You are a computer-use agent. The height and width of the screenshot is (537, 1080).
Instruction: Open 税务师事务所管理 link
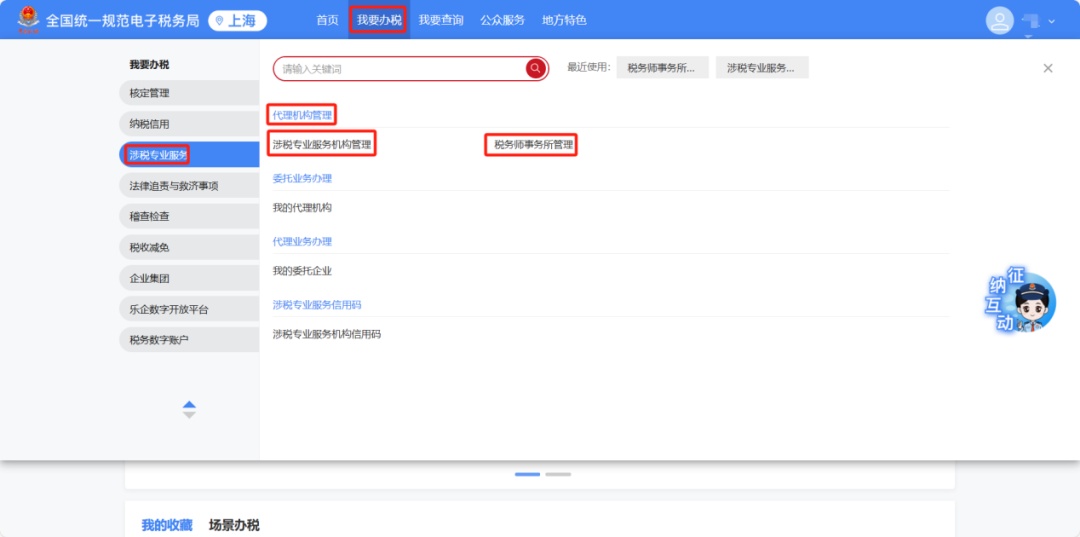pos(533,145)
